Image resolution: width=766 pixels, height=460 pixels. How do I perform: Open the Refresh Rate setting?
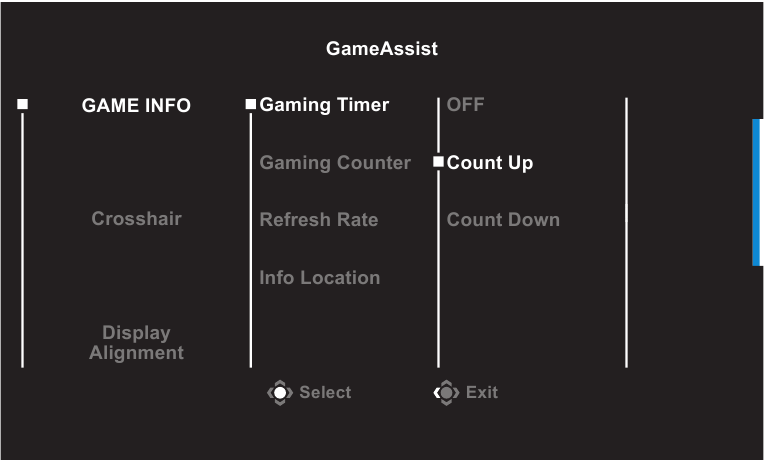click(x=319, y=219)
